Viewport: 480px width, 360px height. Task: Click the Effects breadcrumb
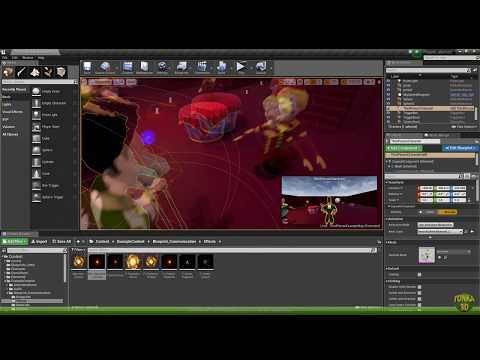[x=210, y=241]
